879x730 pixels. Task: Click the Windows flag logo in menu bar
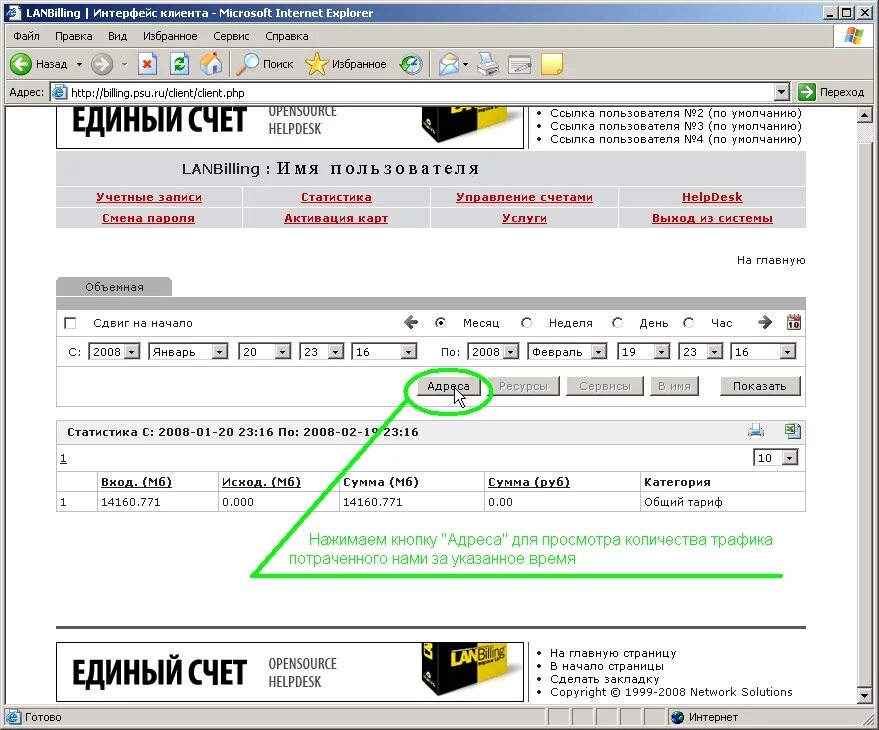click(x=853, y=36)
